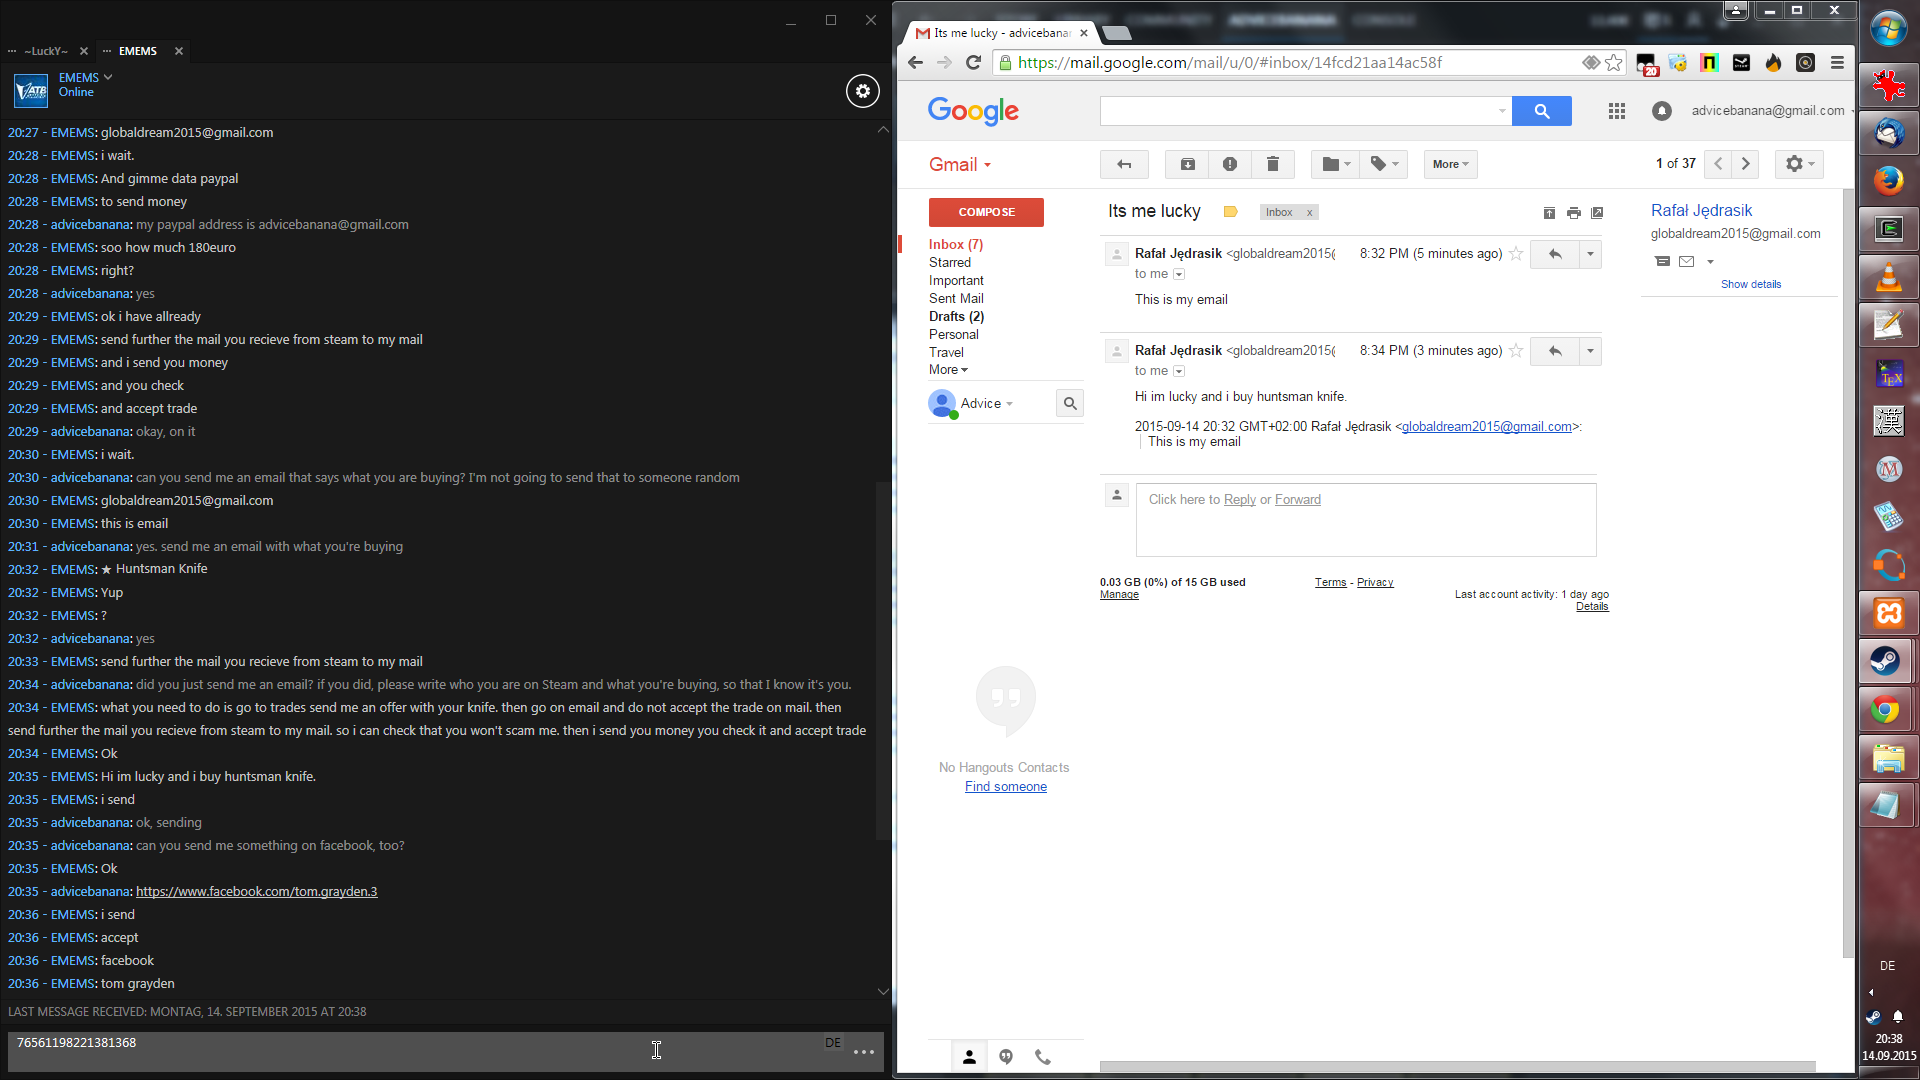
Task: Toggle the yellow importance marker on subject
Action: (1230, 212)
